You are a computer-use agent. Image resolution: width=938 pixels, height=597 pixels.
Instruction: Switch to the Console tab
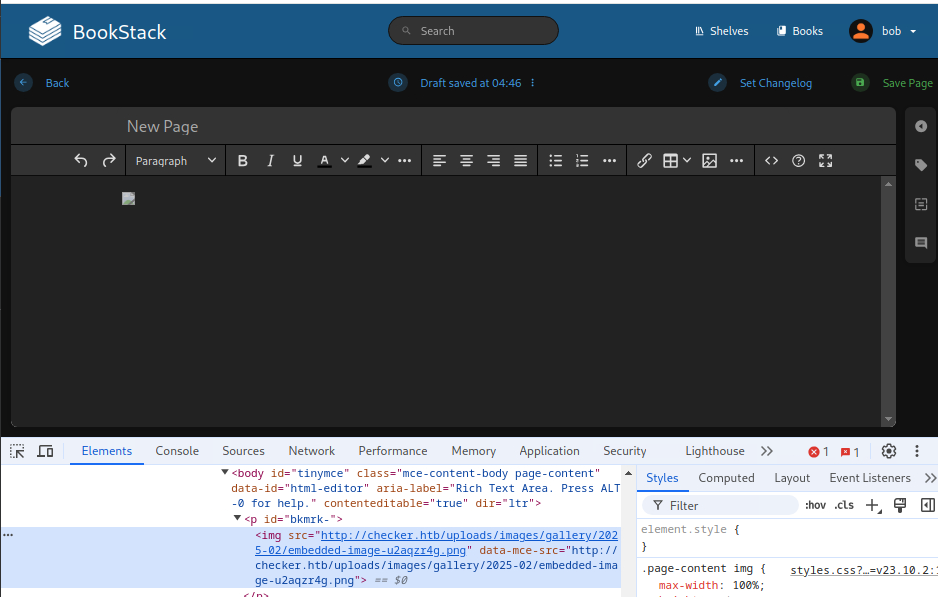(x=177, y=451)
